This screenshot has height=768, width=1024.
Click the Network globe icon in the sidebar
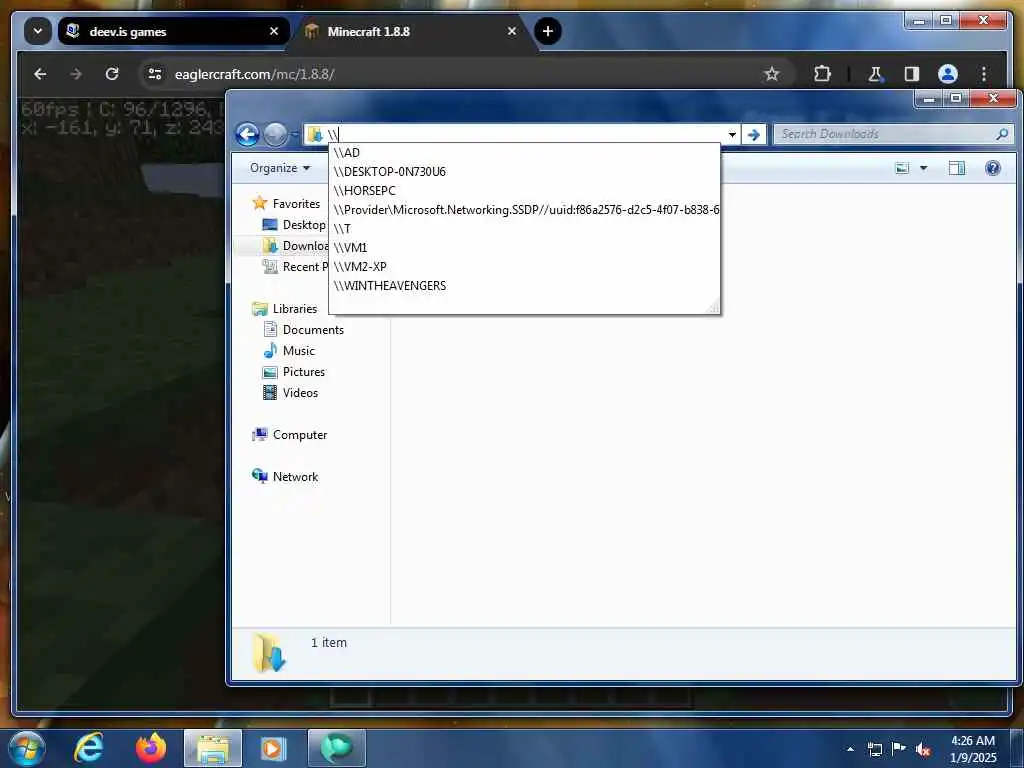(x=259, y=476)
